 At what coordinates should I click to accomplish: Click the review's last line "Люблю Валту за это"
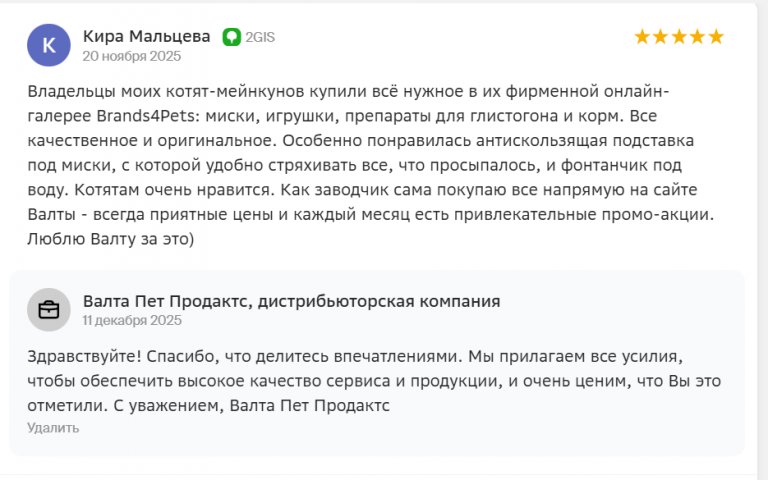tap(110, 238)
